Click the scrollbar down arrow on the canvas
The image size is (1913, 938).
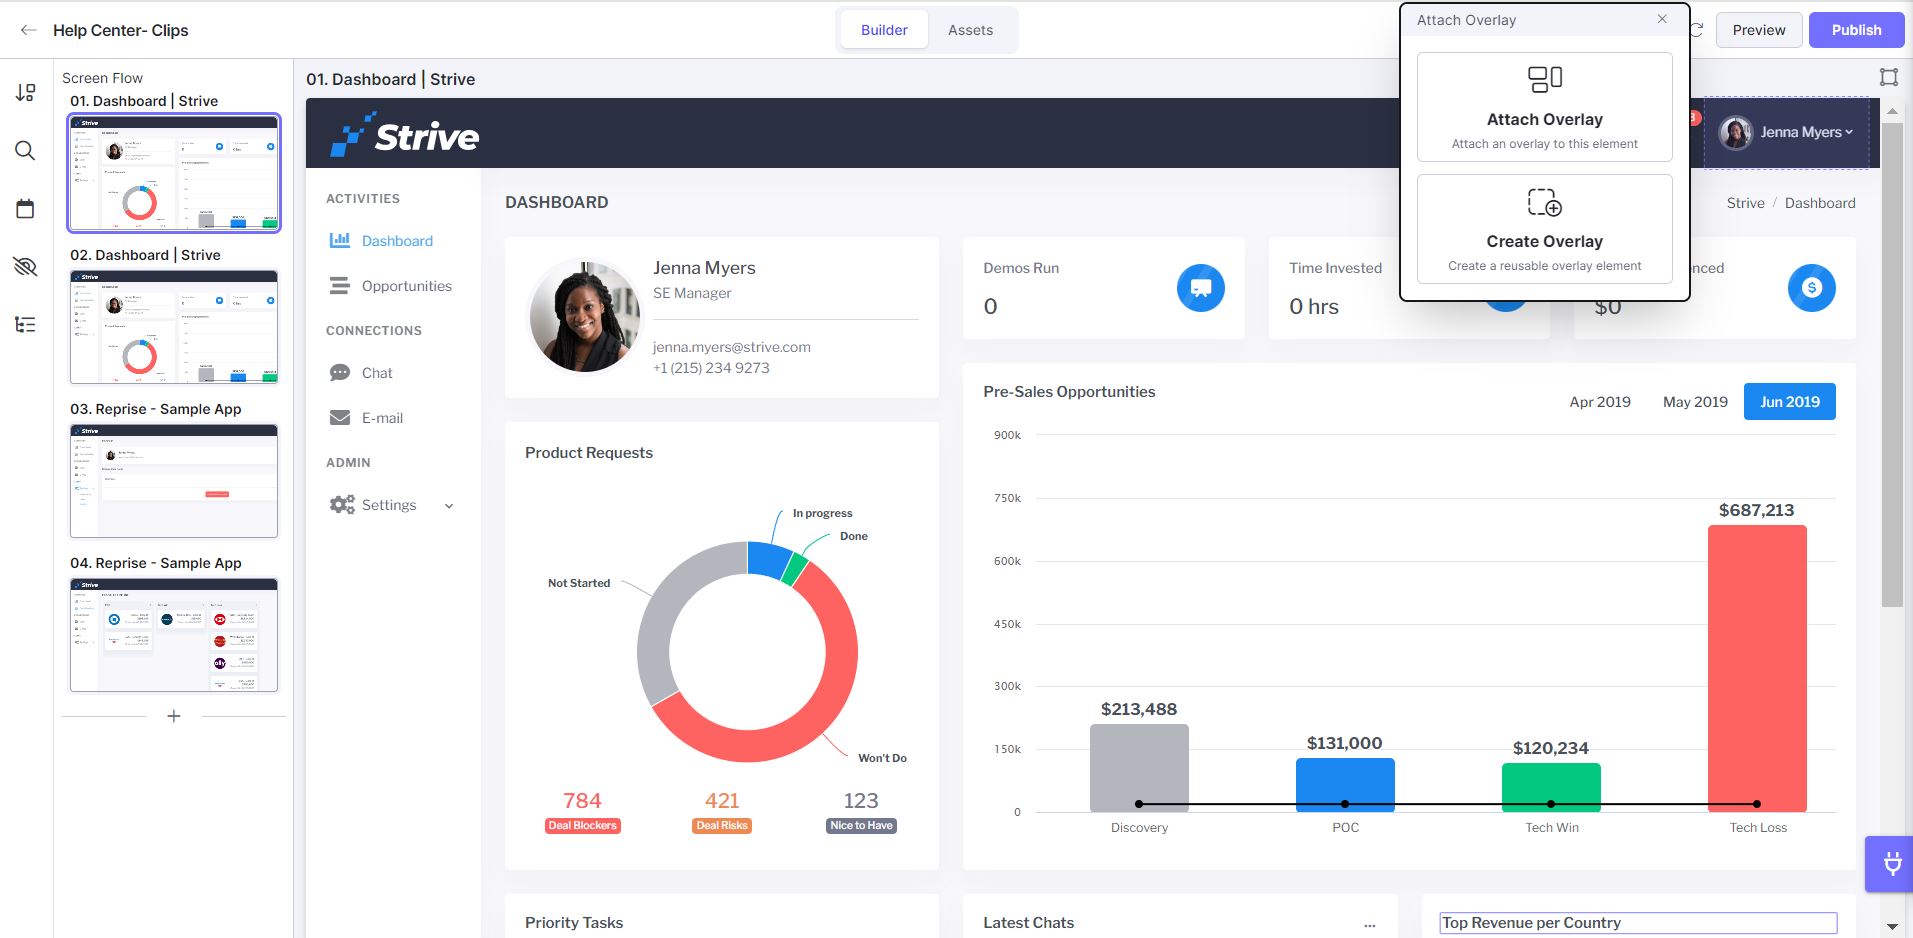1892,927
